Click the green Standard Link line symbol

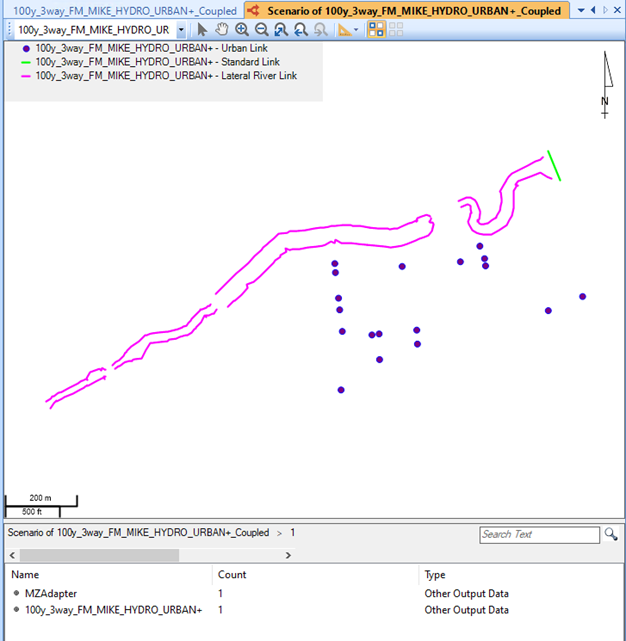click(26, 63)
